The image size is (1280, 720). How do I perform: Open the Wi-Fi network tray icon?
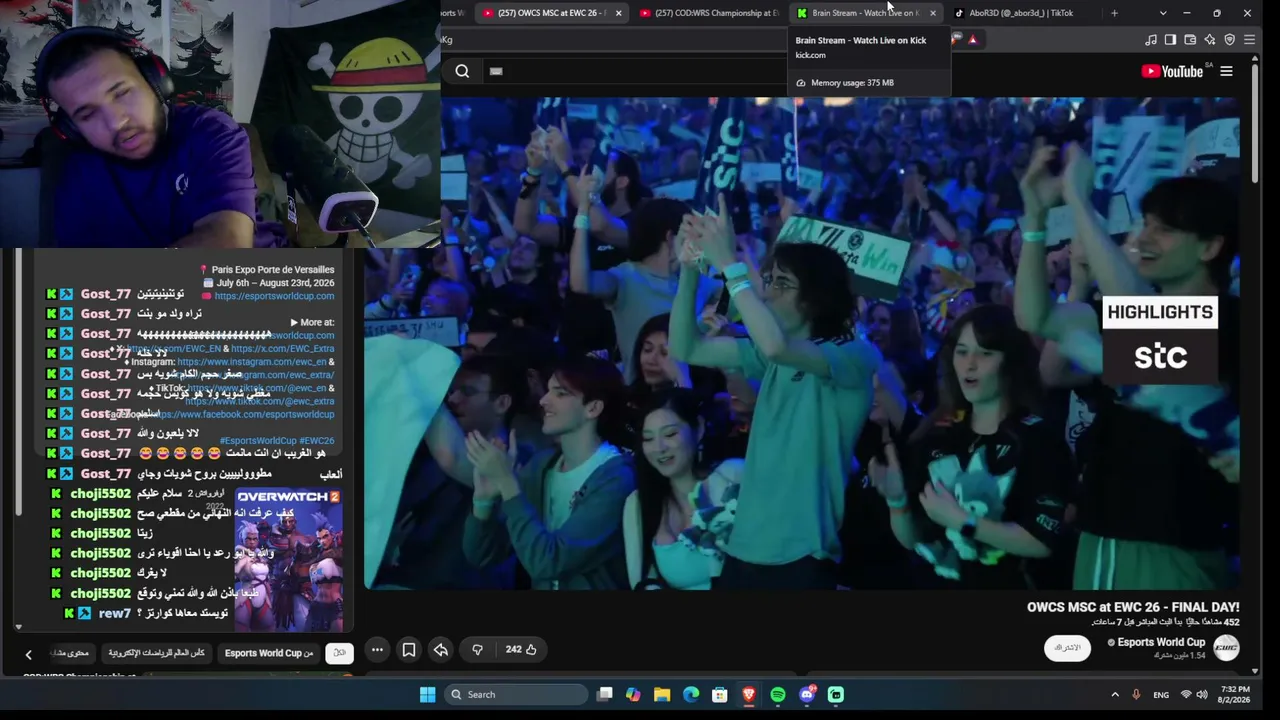[1186, 695]
